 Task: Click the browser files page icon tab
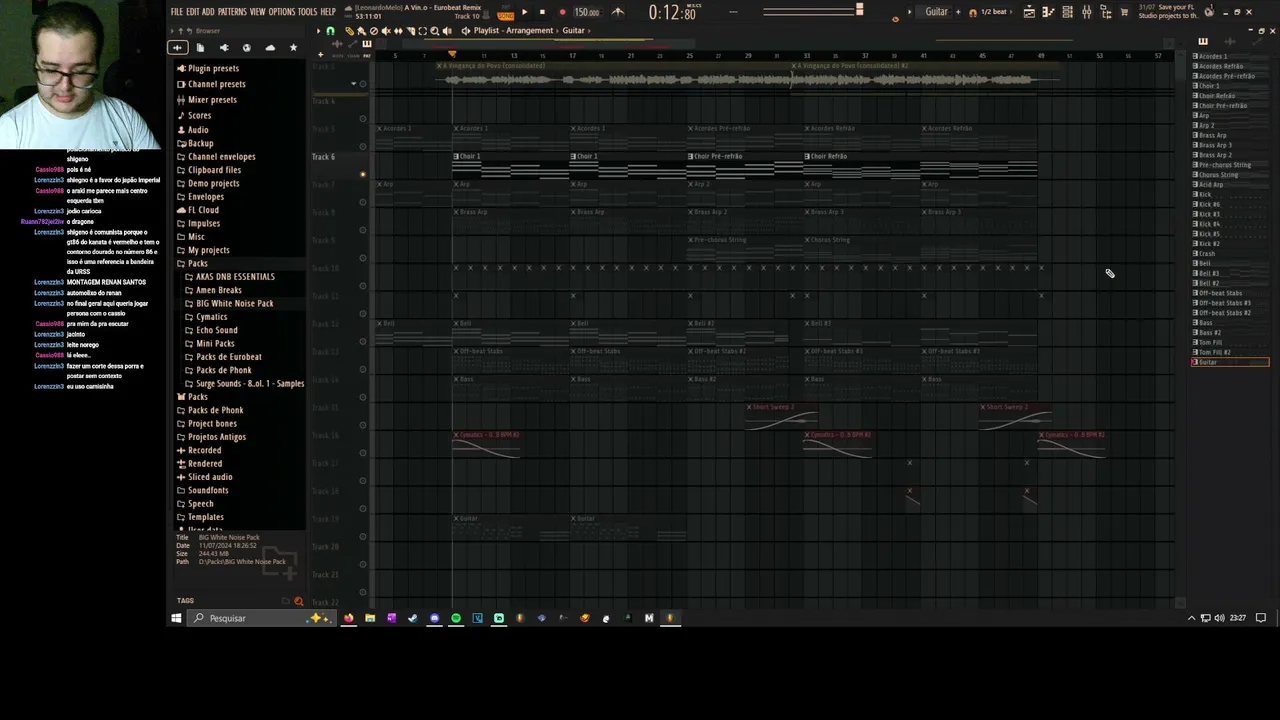[200, 48]
